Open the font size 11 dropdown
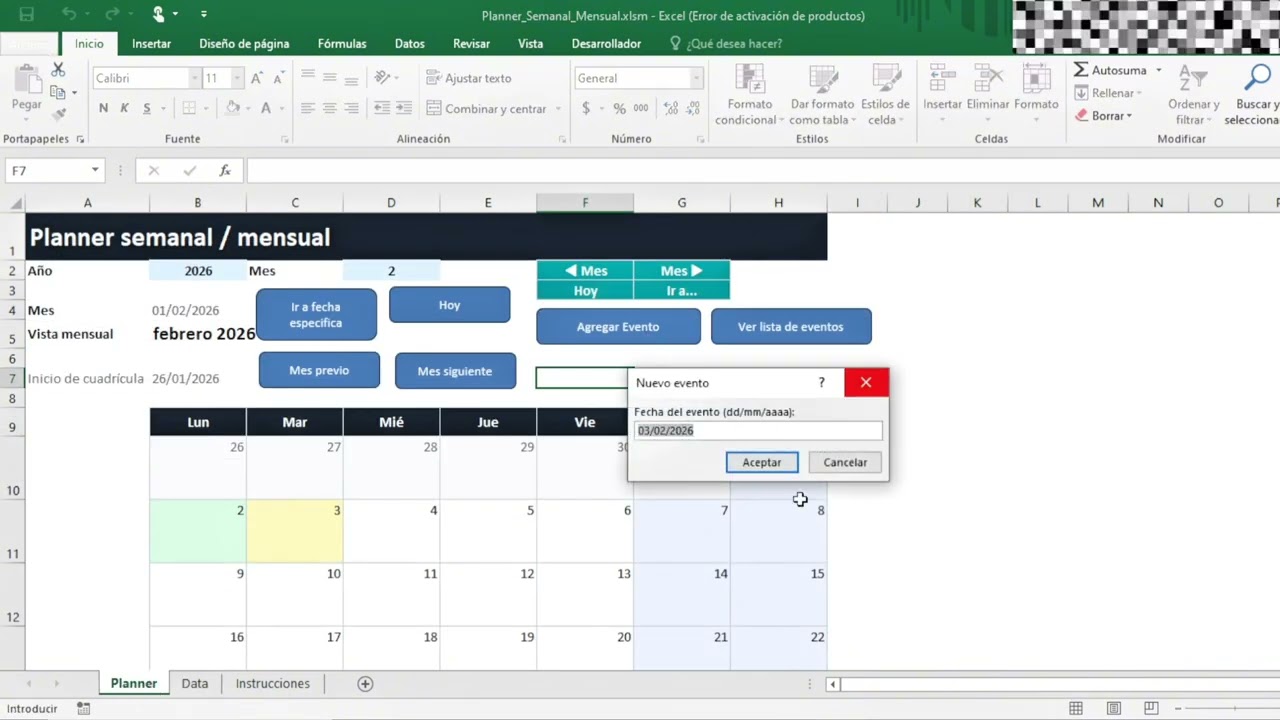The width and height of the screenshot is (1280, 720). coord(237,78)
